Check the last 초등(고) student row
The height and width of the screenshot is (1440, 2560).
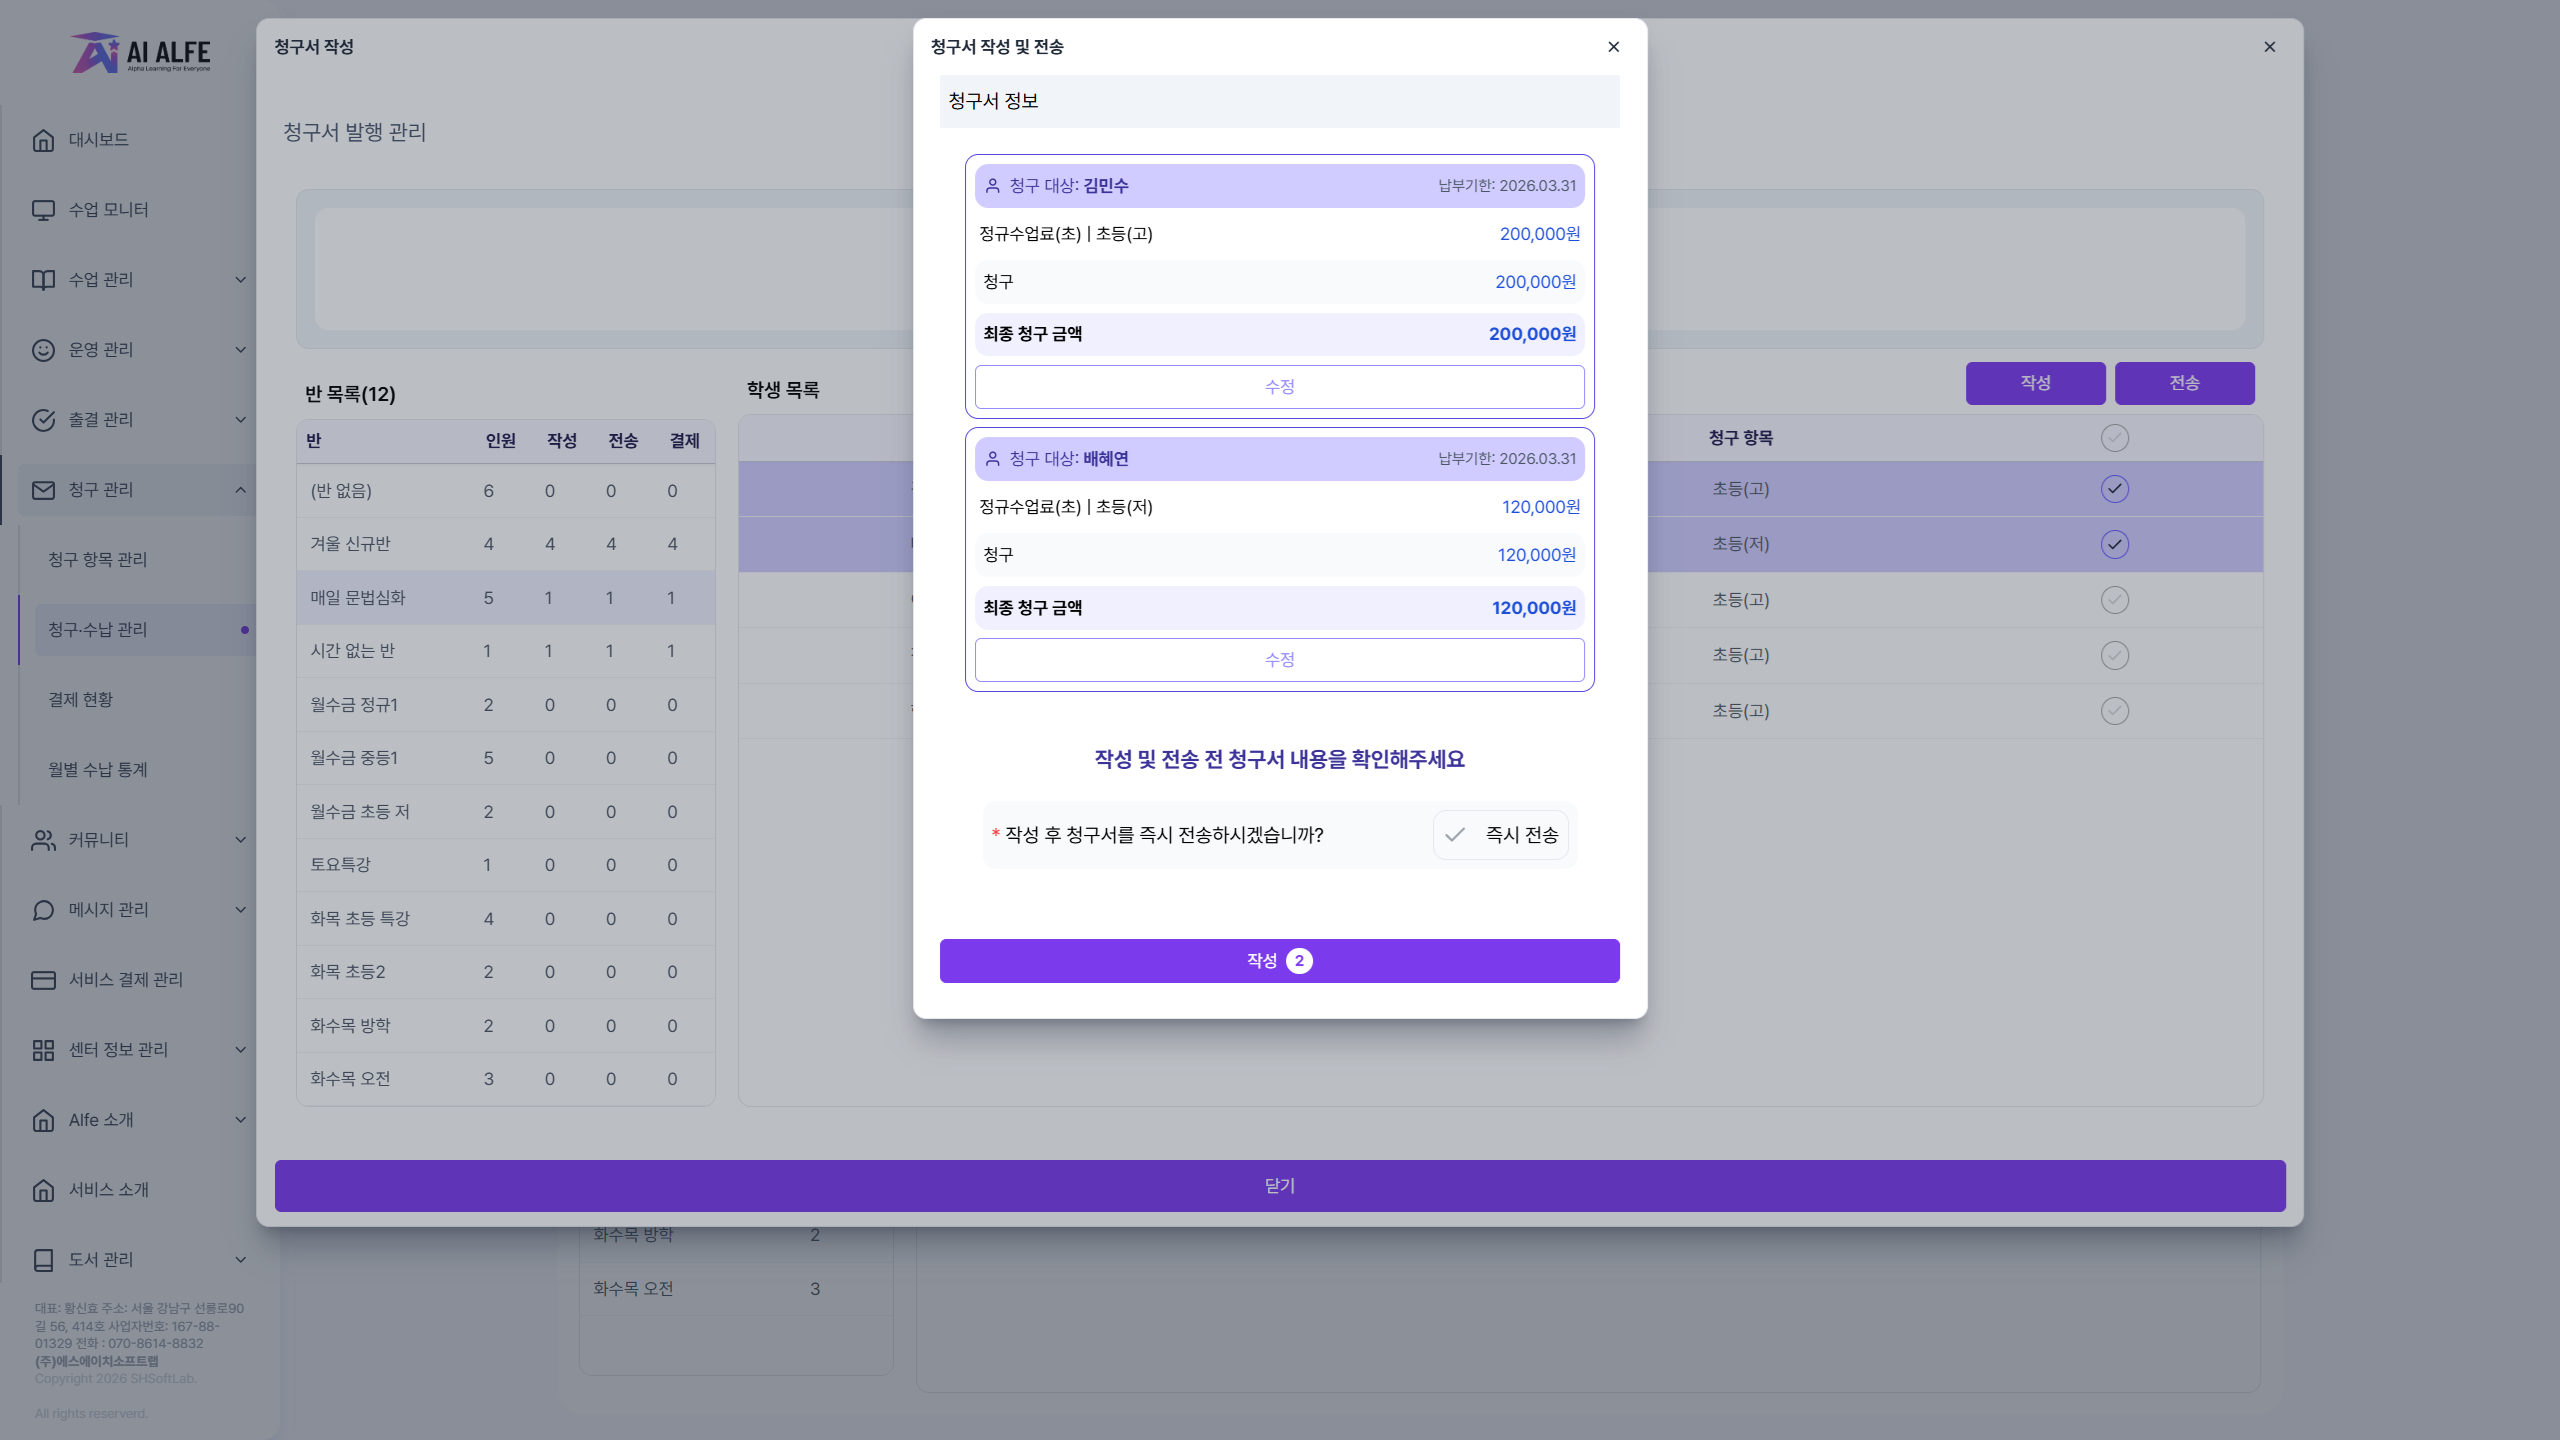(x=2114, y=711)
